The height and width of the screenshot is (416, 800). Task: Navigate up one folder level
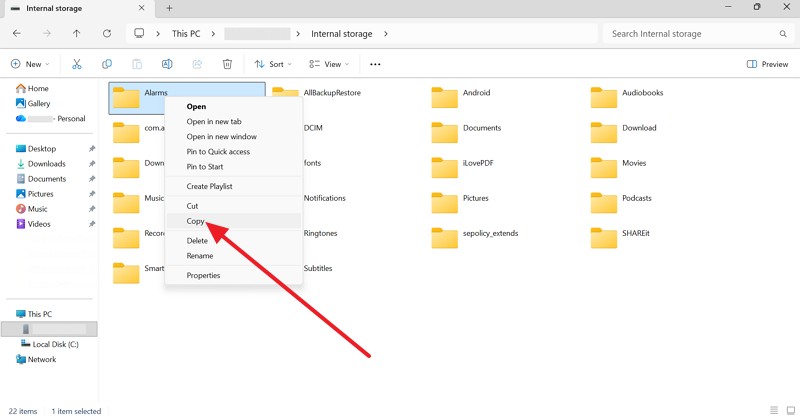pyautogui.click(x=77, y=33)
